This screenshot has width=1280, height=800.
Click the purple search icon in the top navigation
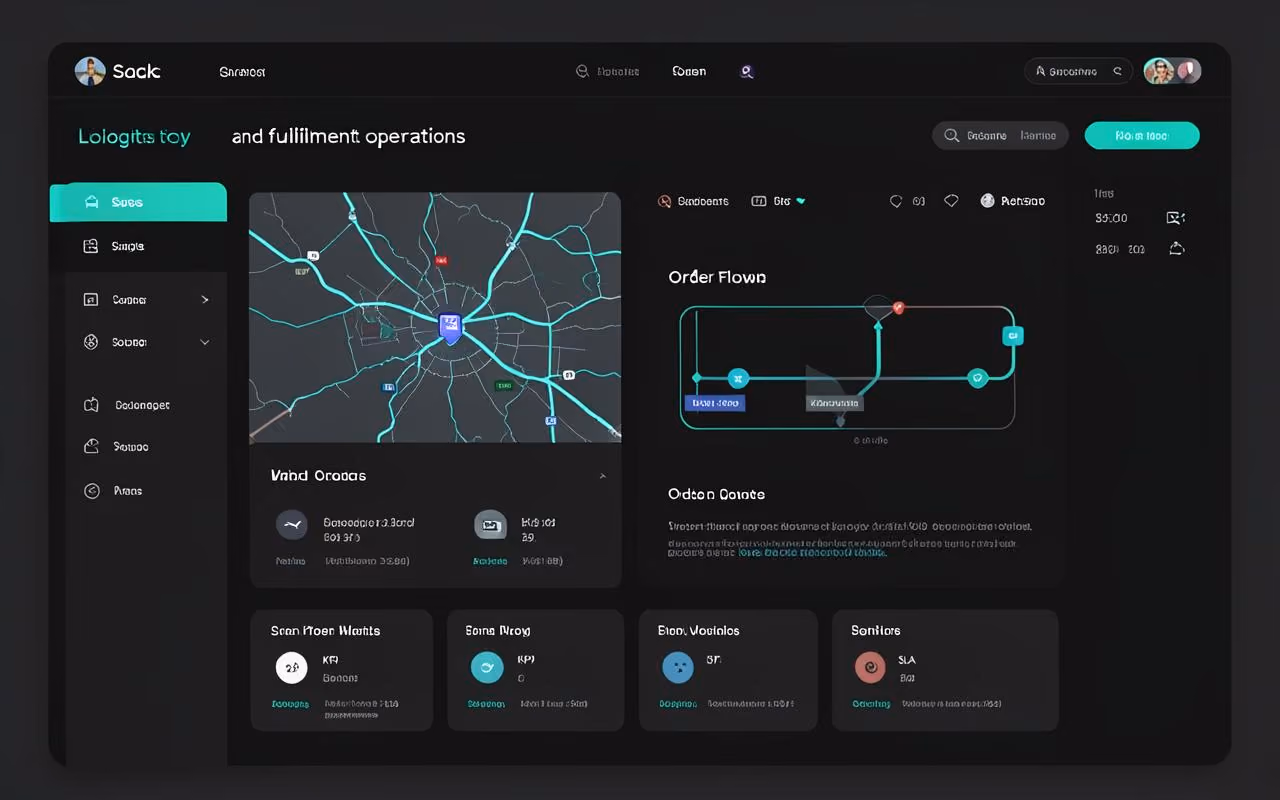tap(746, 72)
